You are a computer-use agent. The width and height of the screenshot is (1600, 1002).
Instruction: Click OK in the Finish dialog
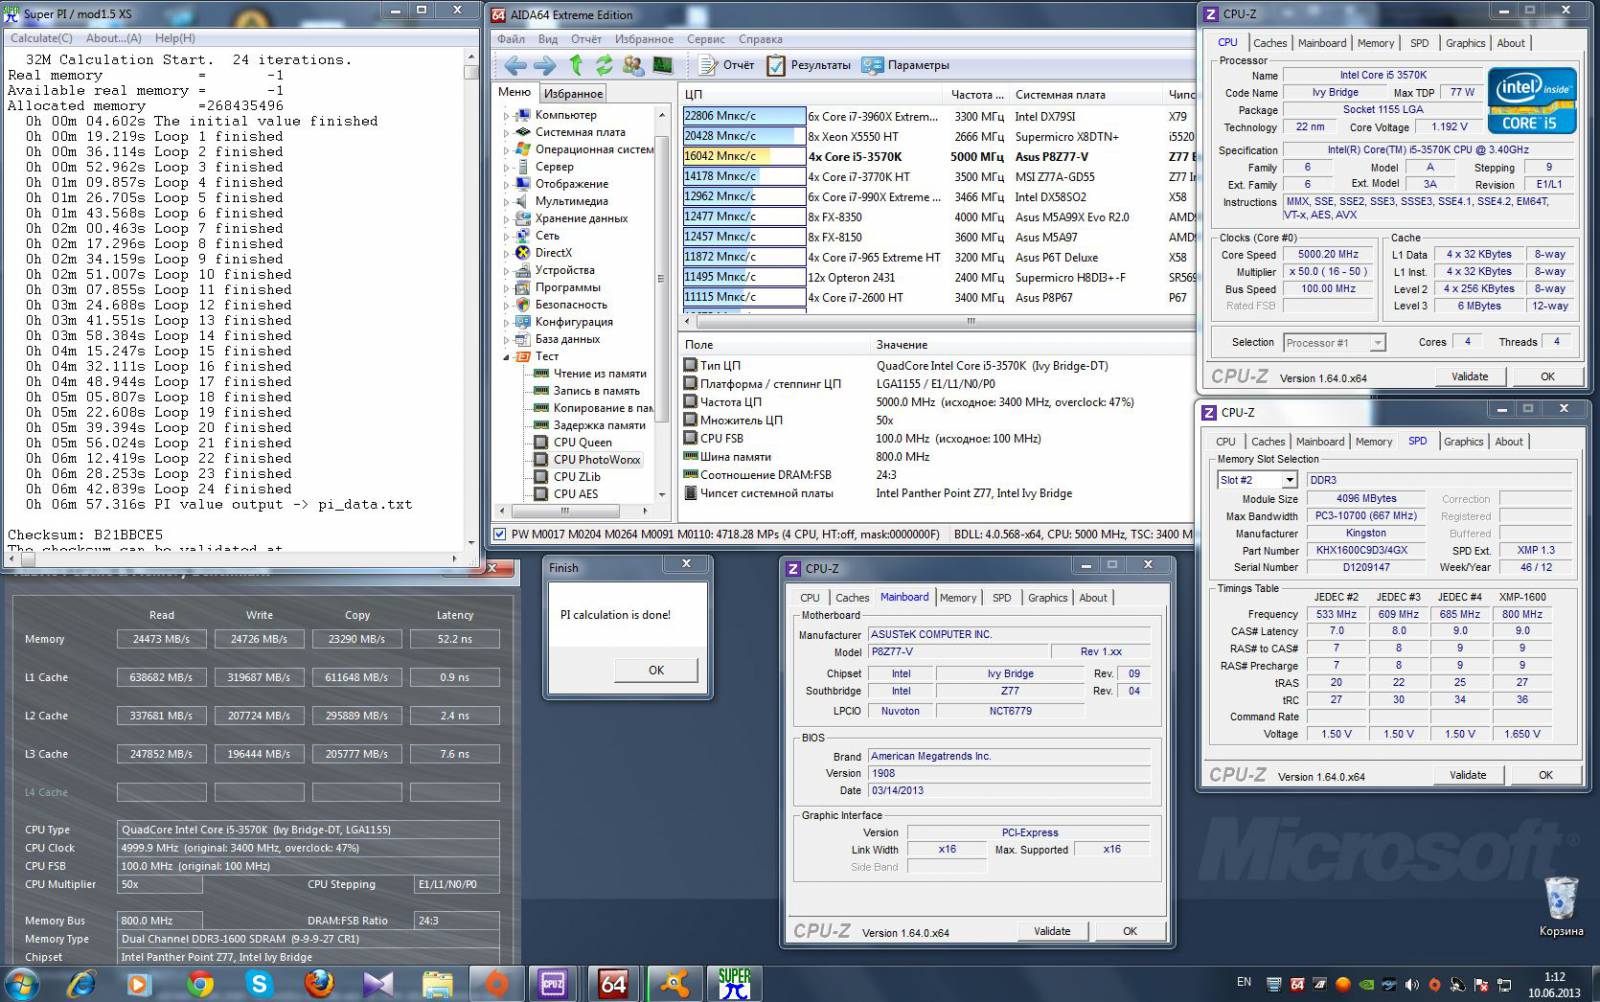tap(656, 670)
